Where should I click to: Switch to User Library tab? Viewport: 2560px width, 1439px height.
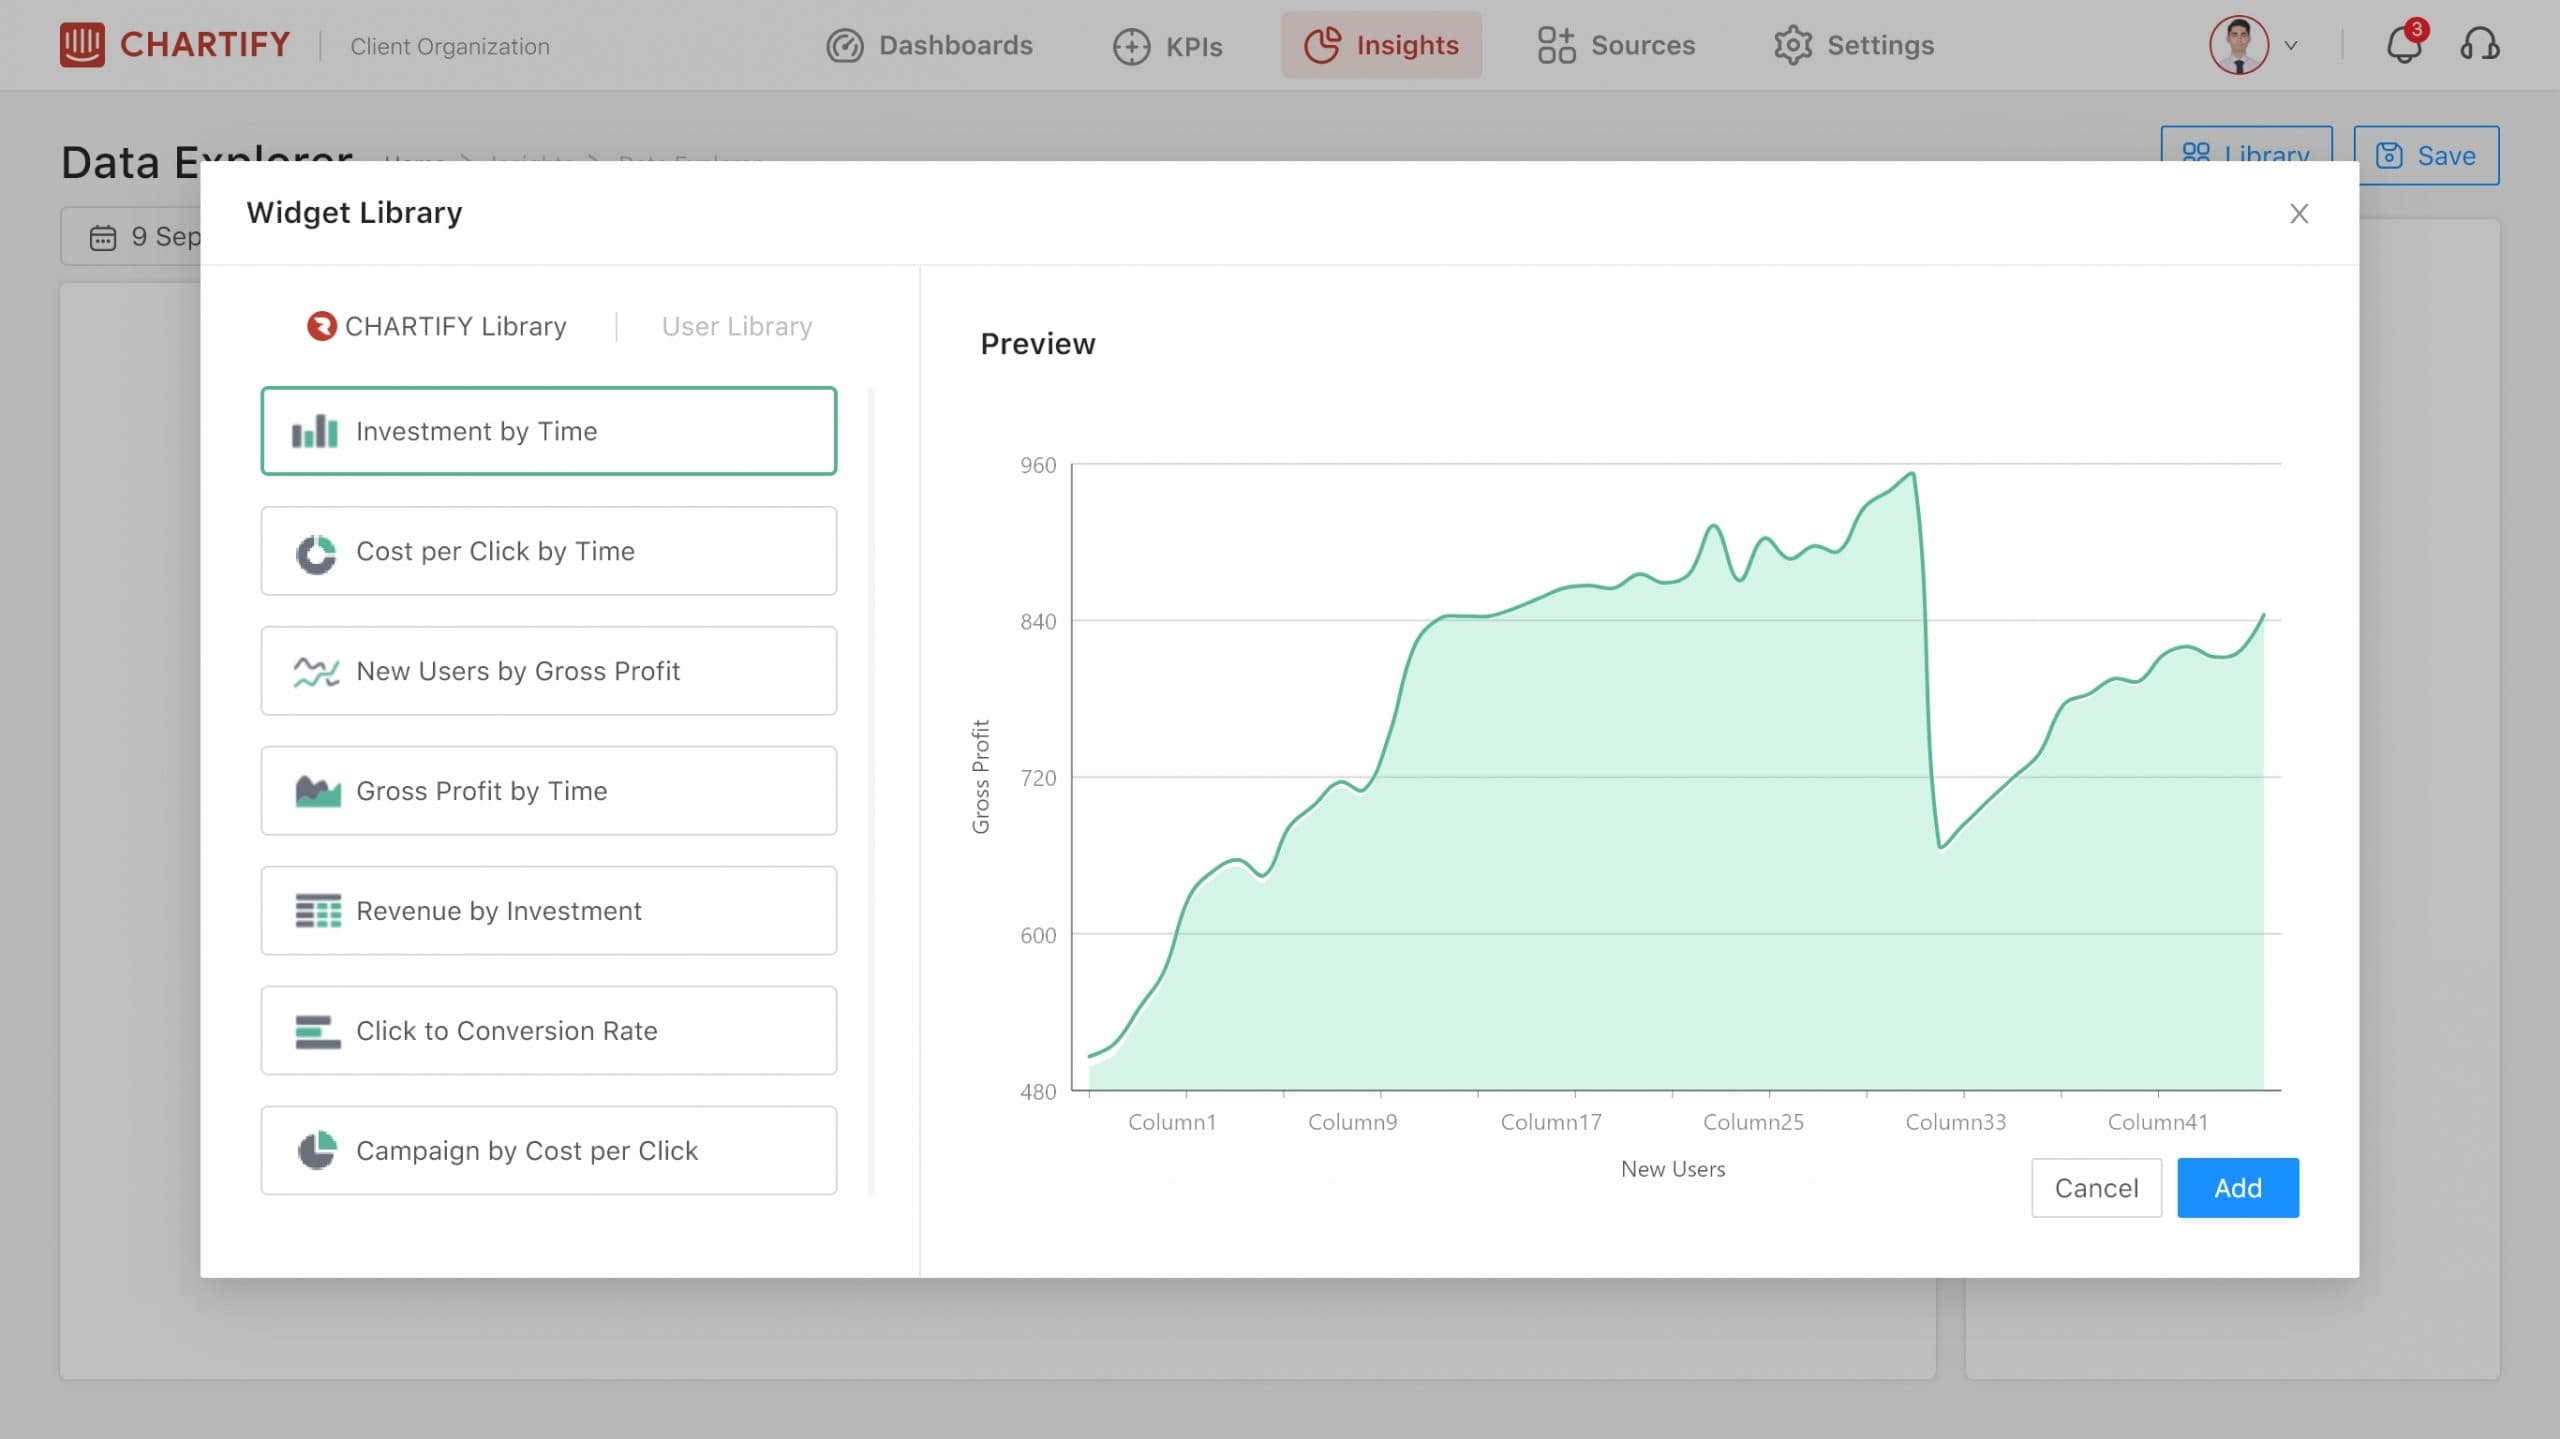coord(737,326)
